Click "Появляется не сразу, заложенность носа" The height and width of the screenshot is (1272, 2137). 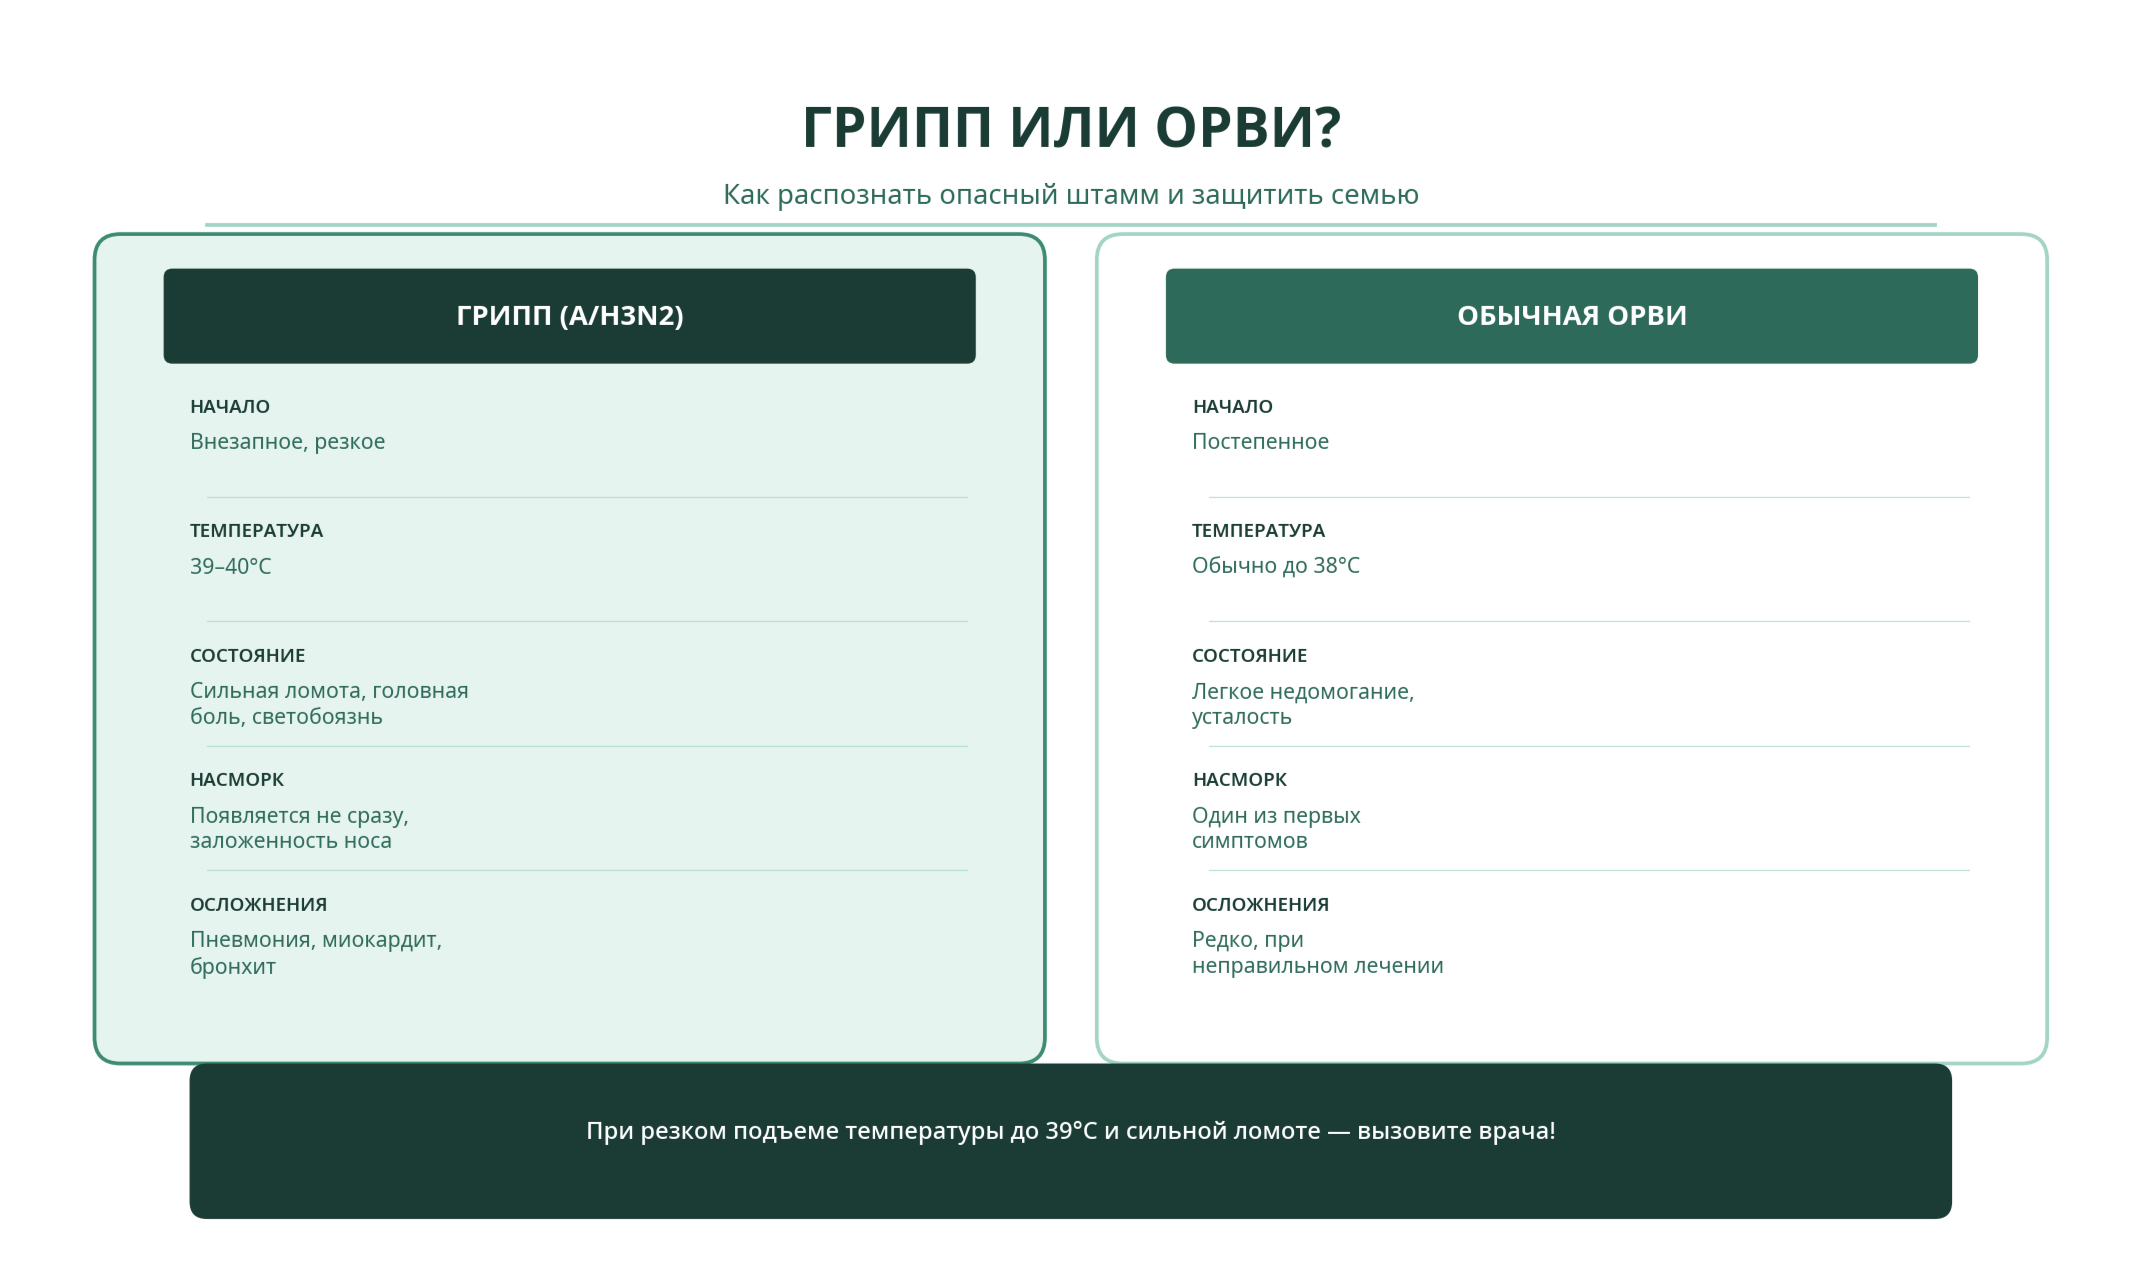point(299,828)
